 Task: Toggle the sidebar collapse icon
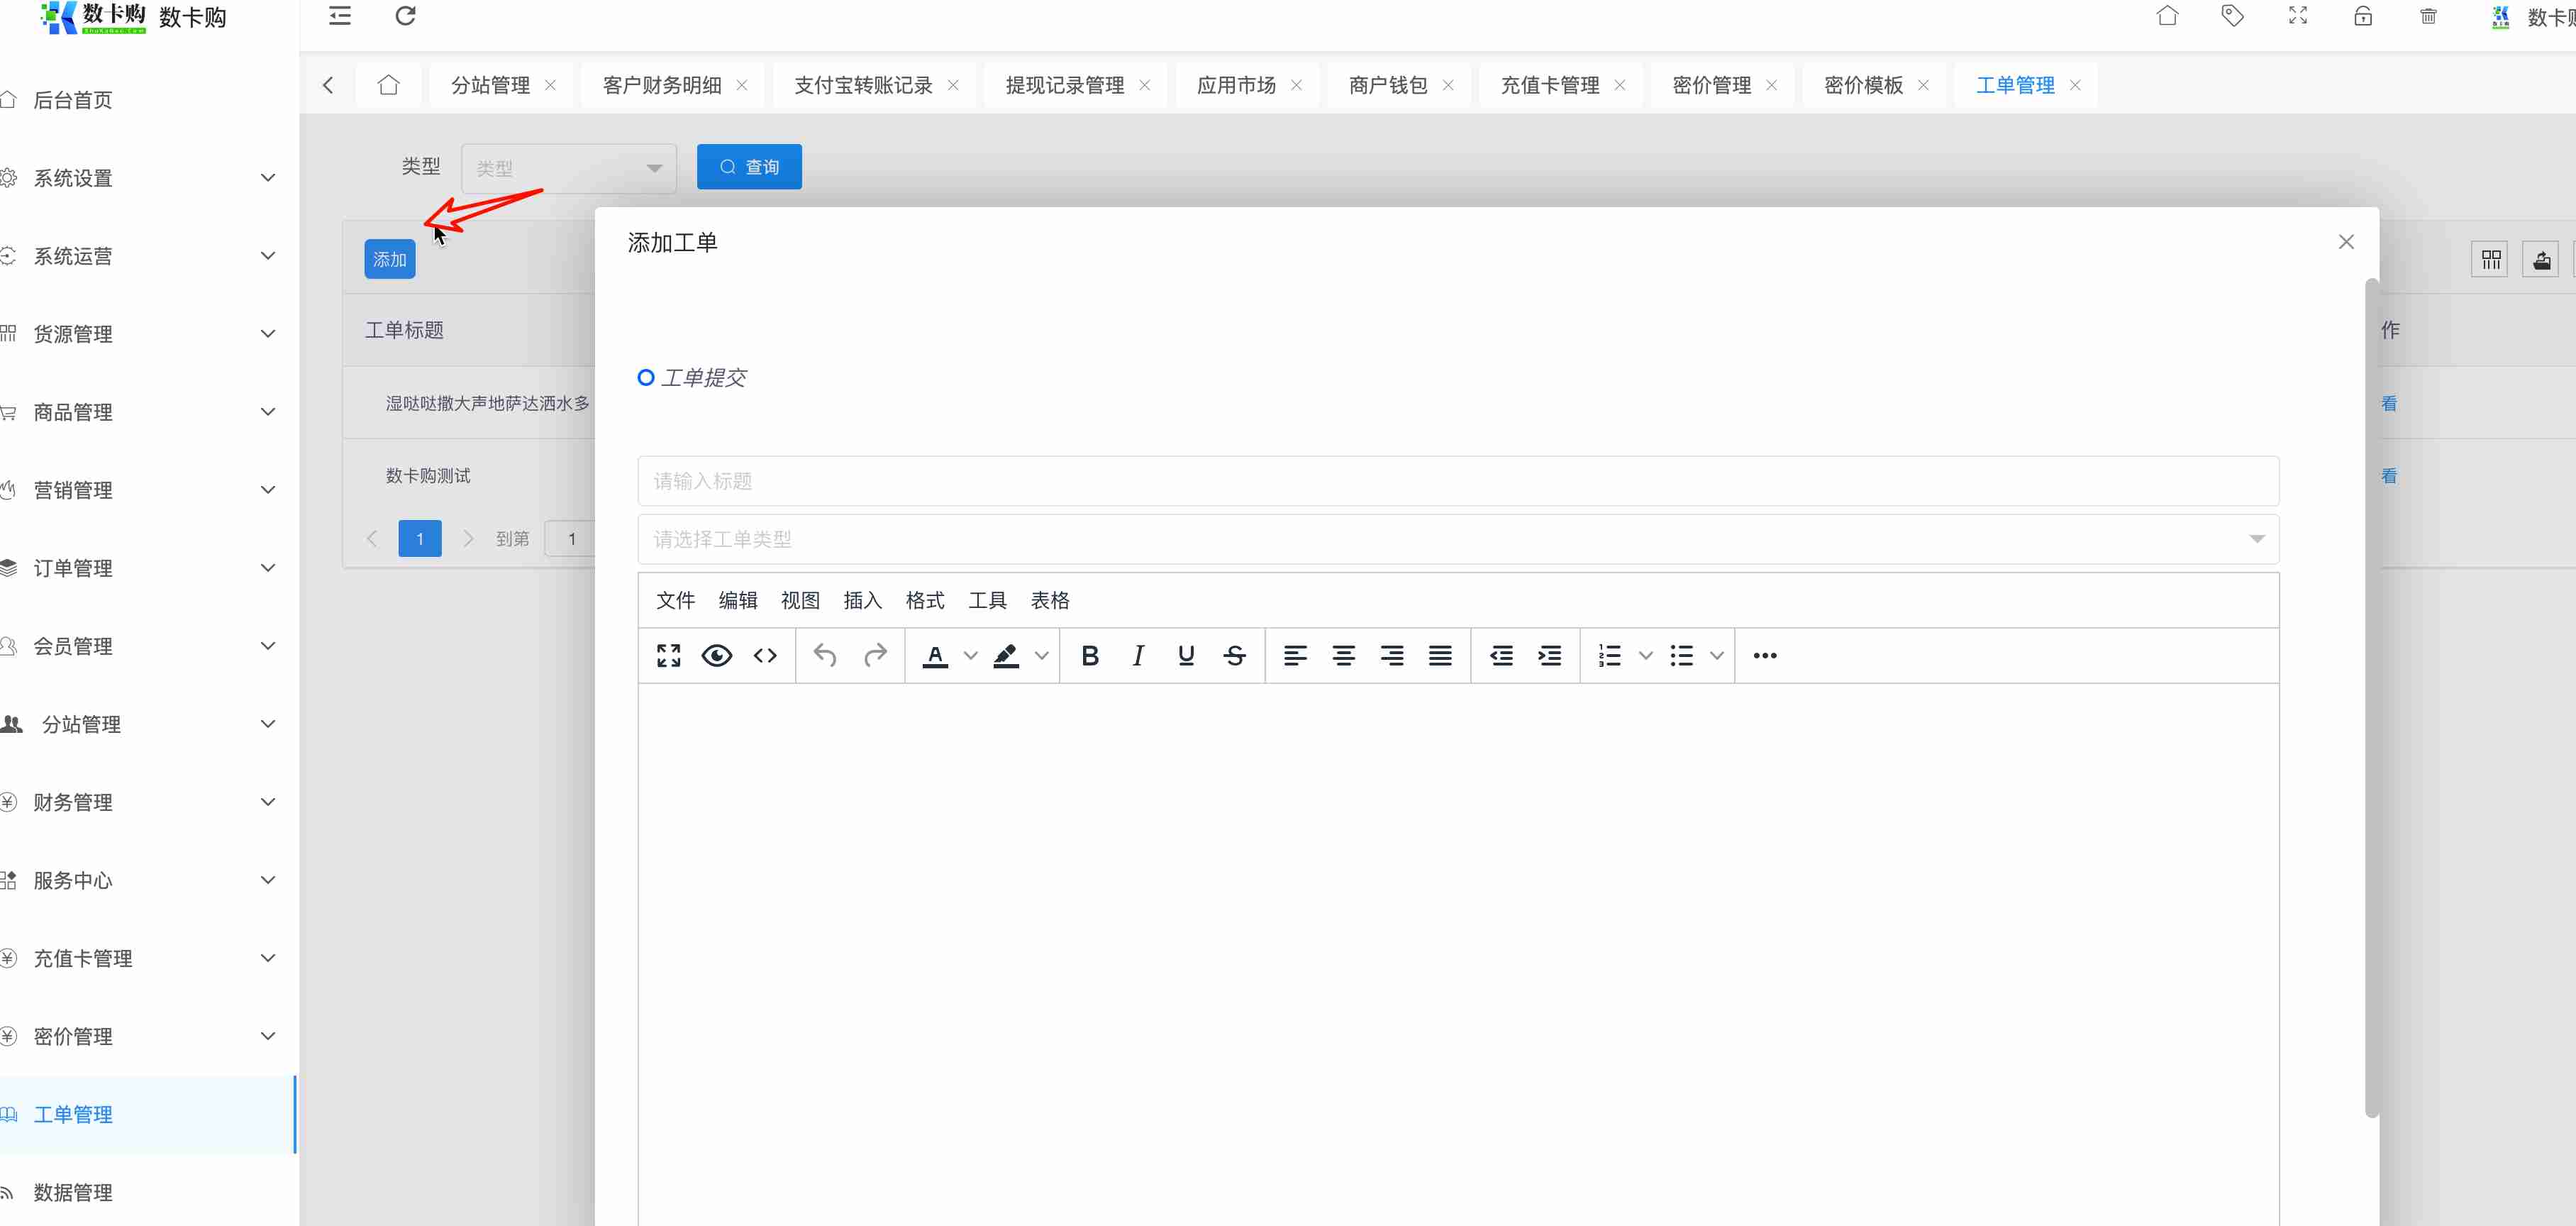pos(340,16)
